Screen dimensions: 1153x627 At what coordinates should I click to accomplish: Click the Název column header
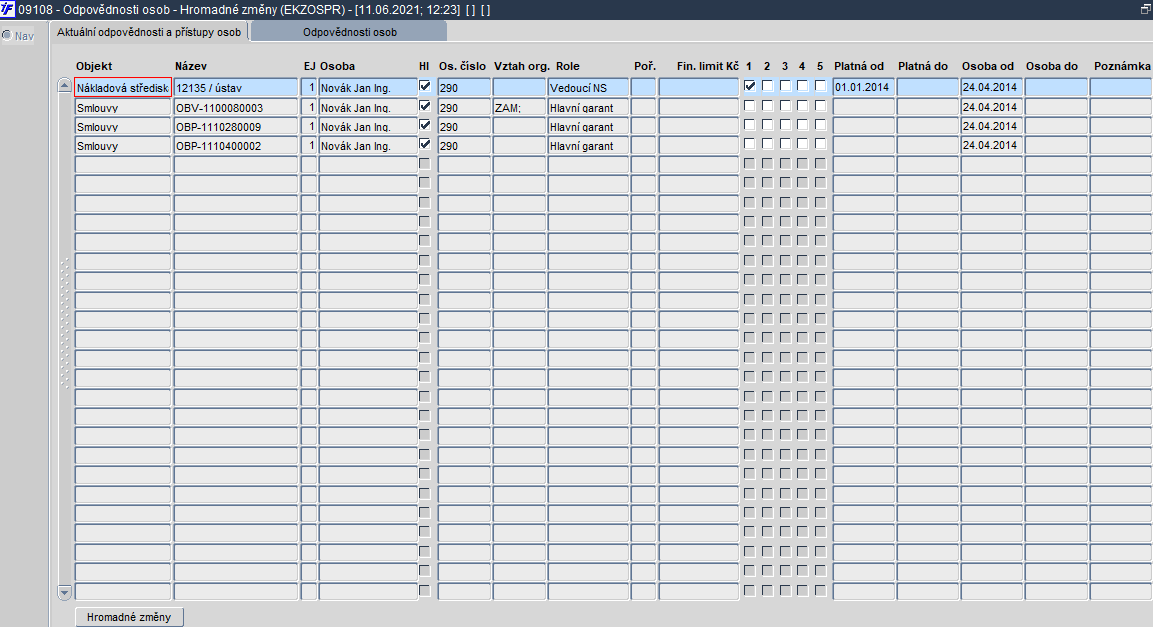pyautogui.click(x=191, y=66)
